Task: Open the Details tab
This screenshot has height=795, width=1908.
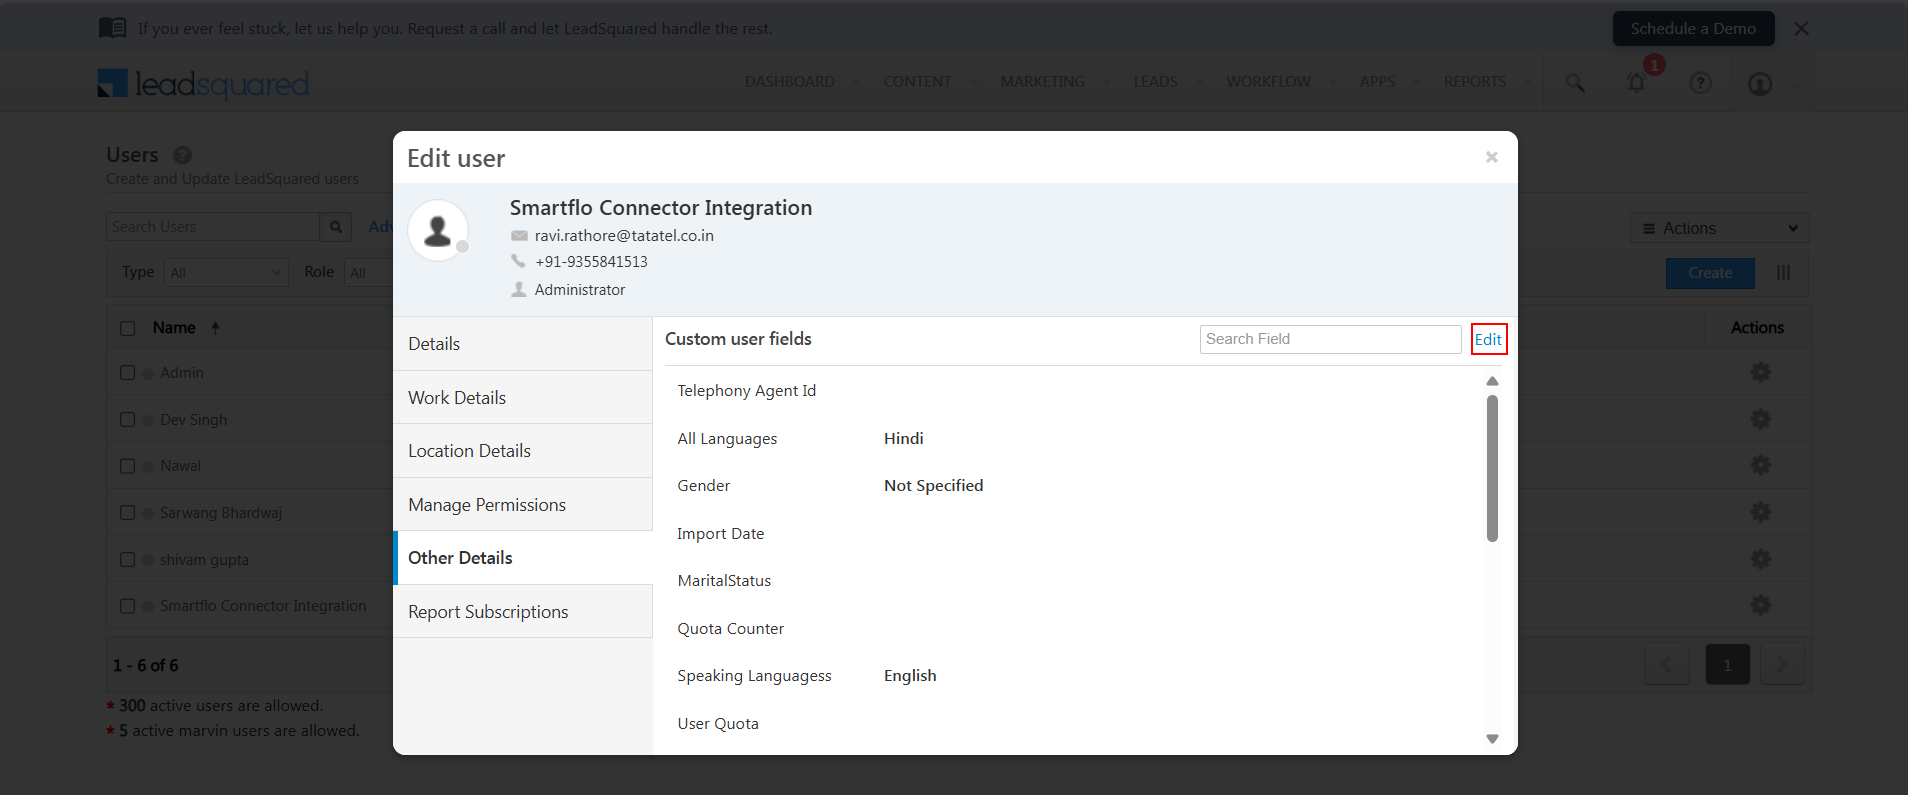Action: (x=523, y=344)
